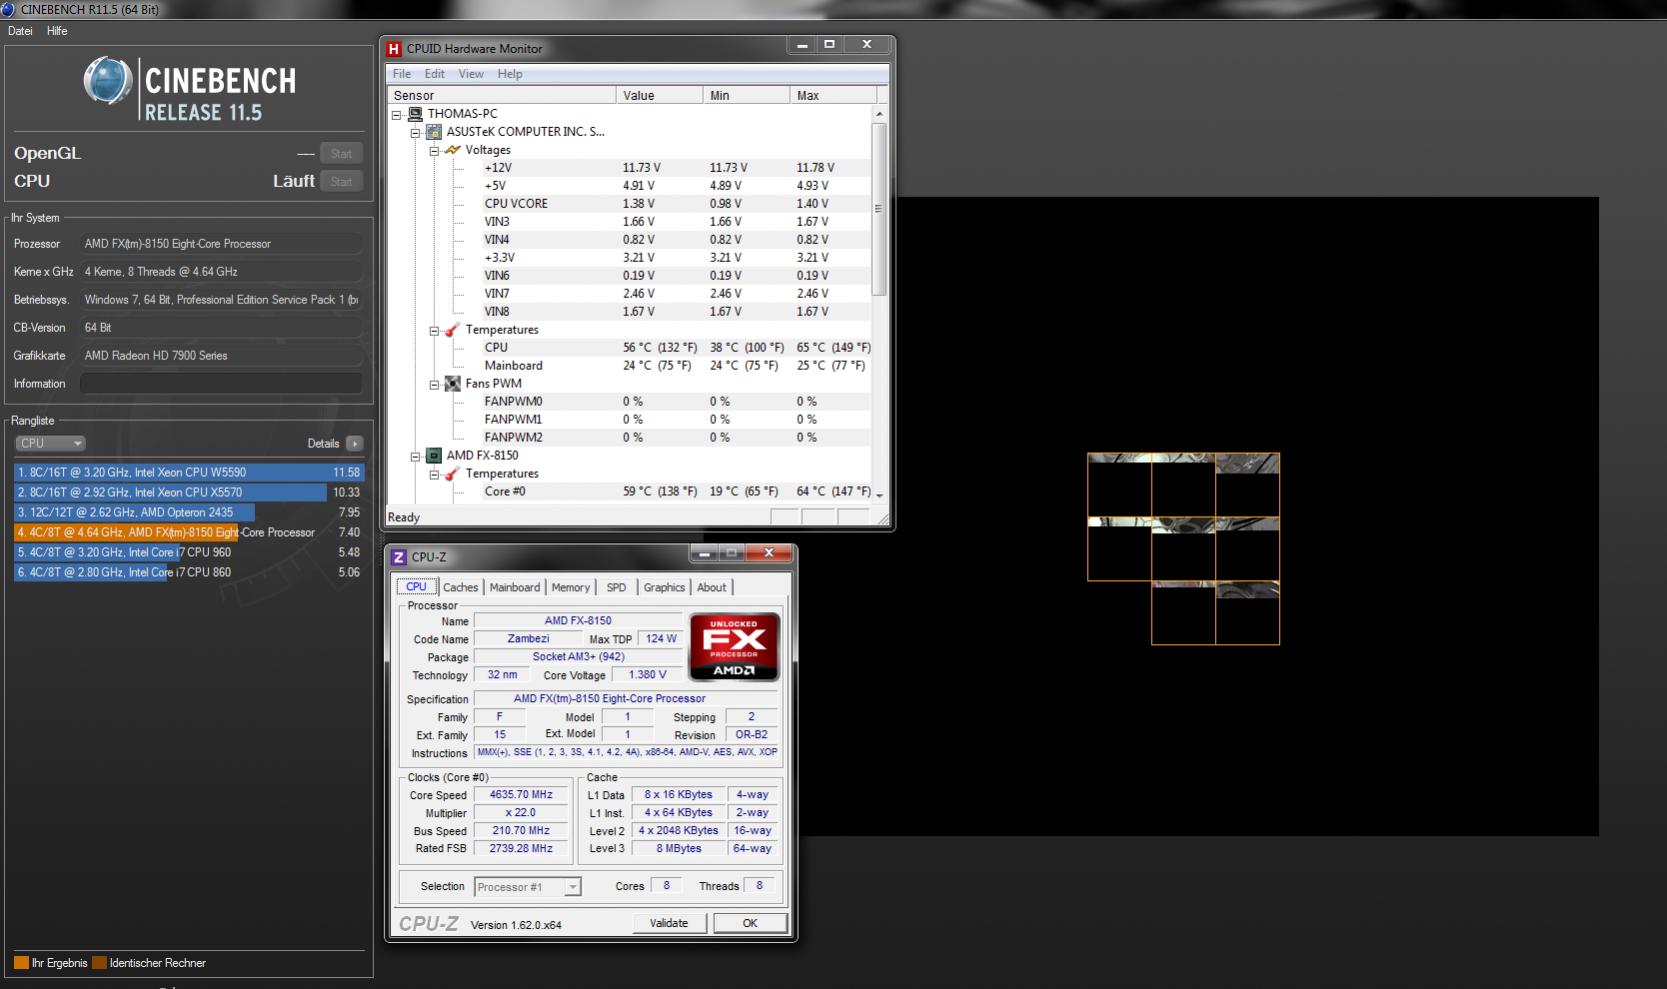Click the Max column header
This screenshot has width=1667, height=989.
click(833, 95)
